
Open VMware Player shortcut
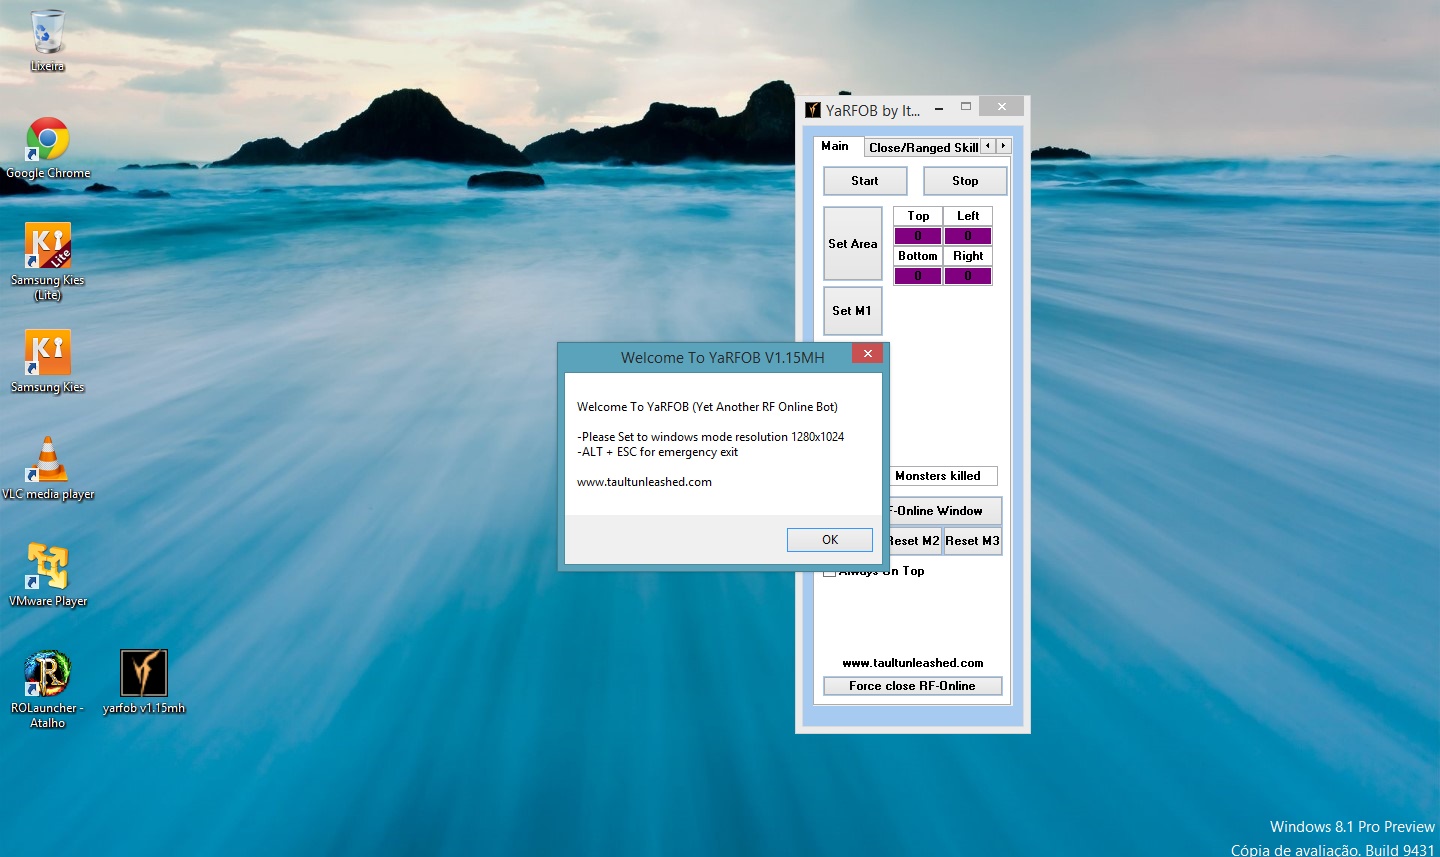pyautogui.click(x=47, y=575)
